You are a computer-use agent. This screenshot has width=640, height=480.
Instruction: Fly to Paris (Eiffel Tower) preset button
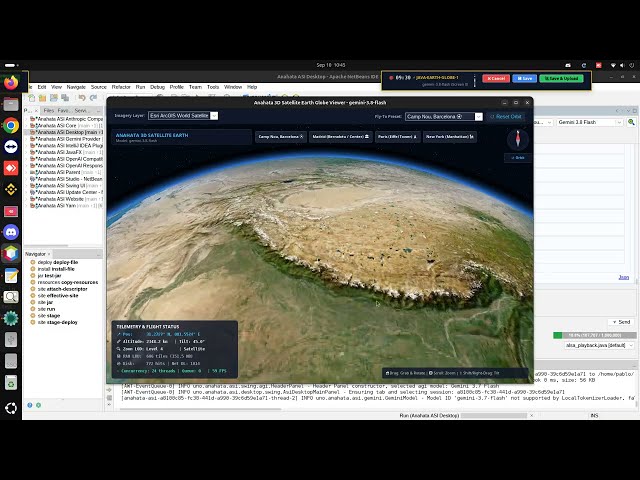coord(397,137)
